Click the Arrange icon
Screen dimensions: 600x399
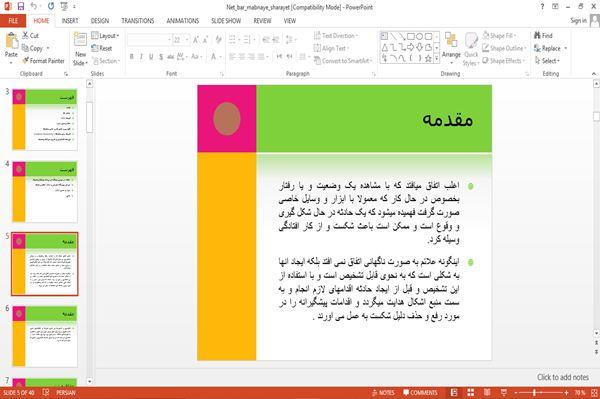click(x=451, y=40)
